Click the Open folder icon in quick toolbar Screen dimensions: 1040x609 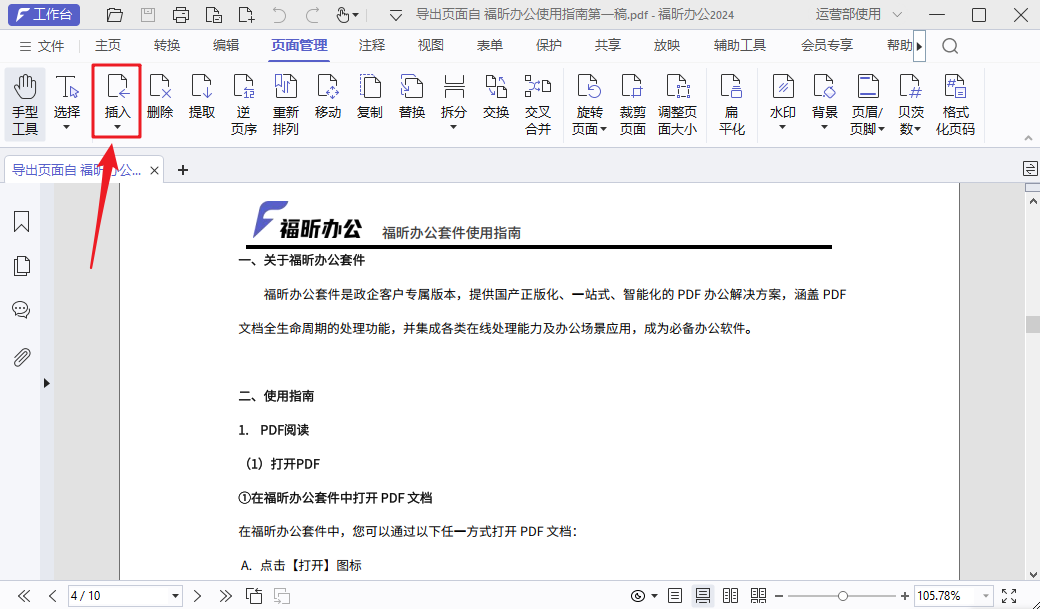pyautogui.click(x=115, y=15)
